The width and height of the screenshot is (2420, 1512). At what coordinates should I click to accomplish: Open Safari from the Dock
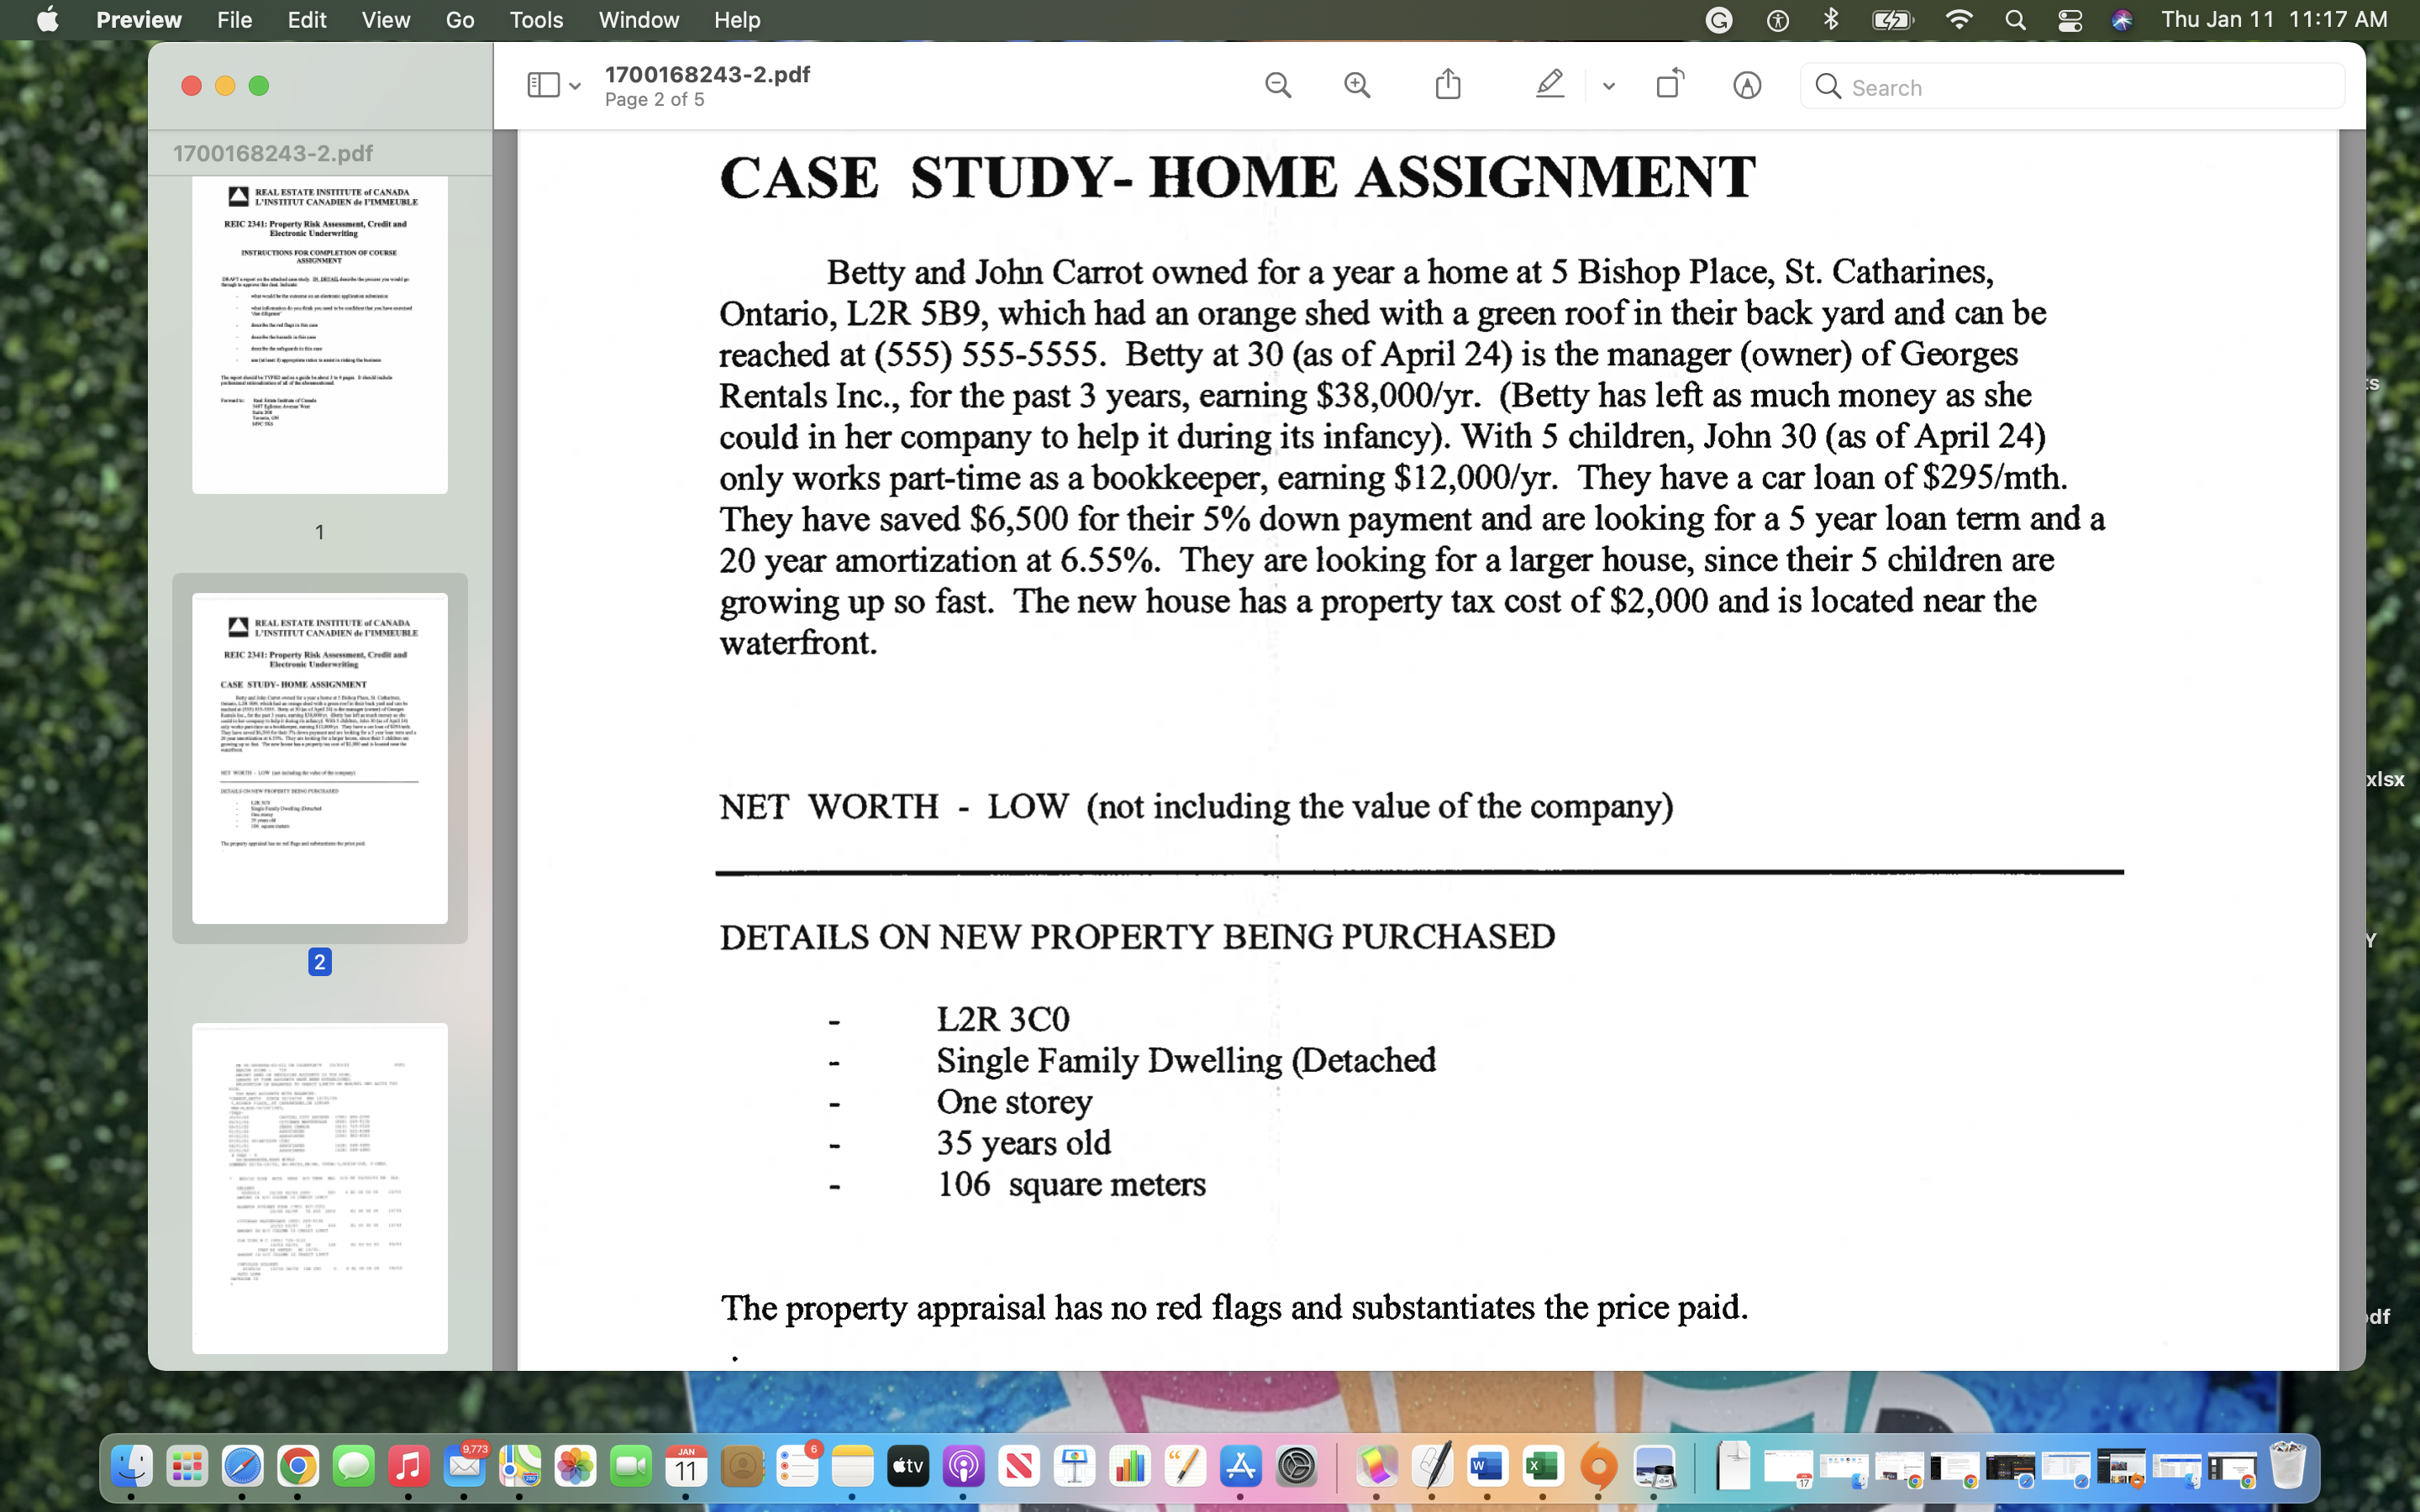tap(242, 1467)
